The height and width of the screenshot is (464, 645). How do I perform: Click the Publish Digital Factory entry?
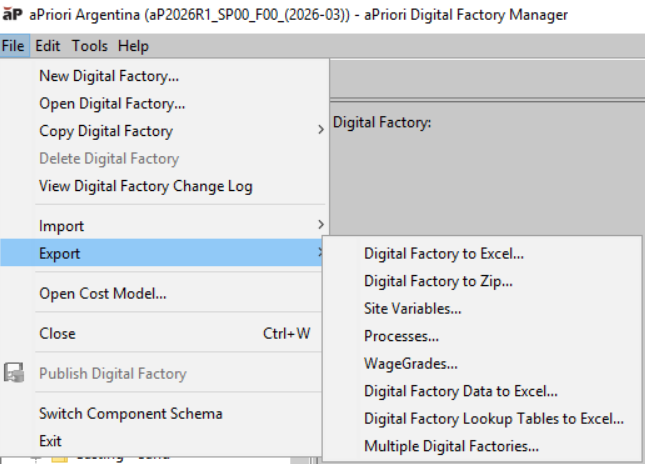click(x=162, y=374)
